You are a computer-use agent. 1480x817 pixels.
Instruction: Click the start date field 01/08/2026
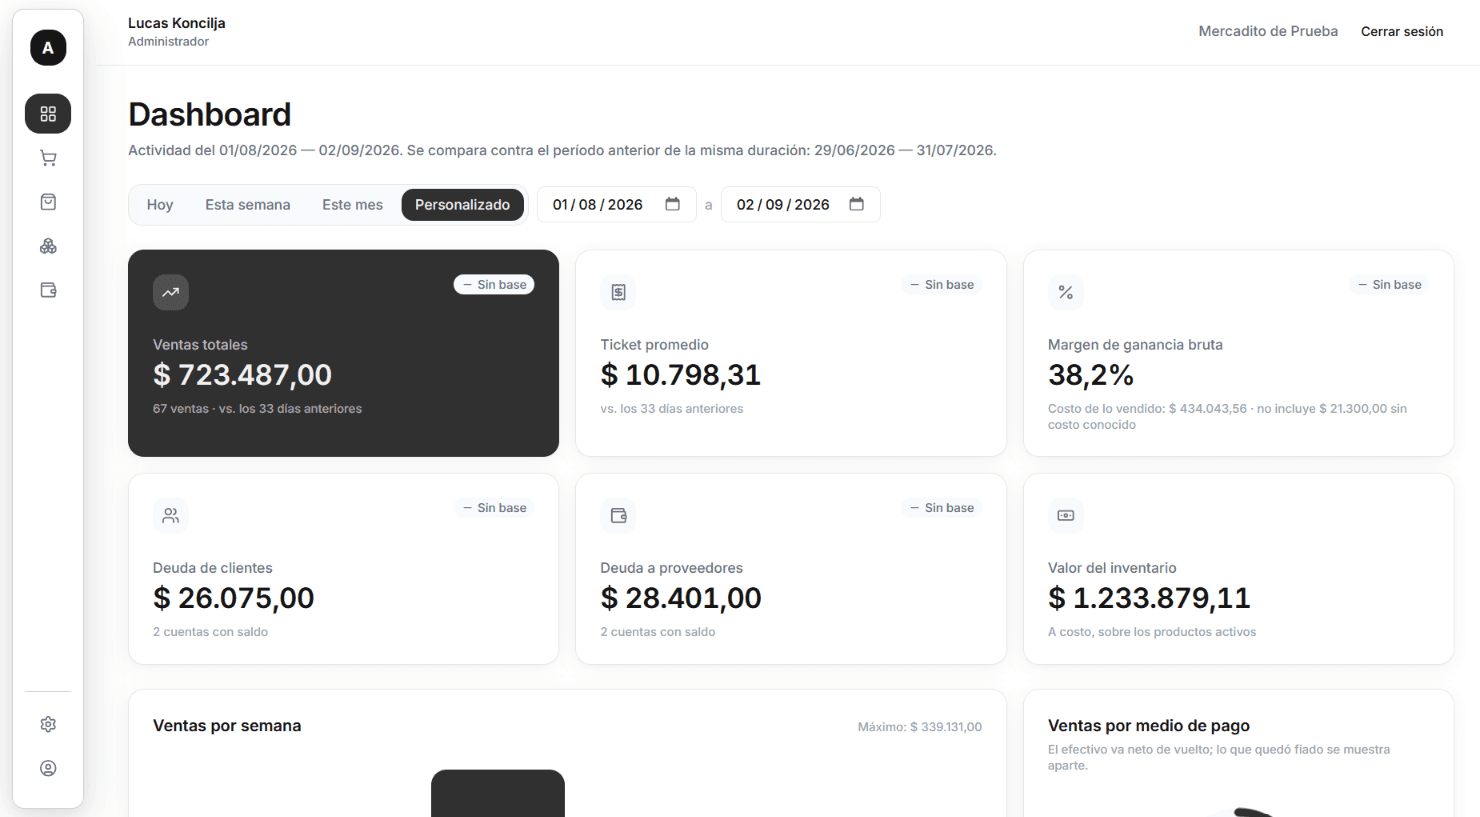click(617, 205)
